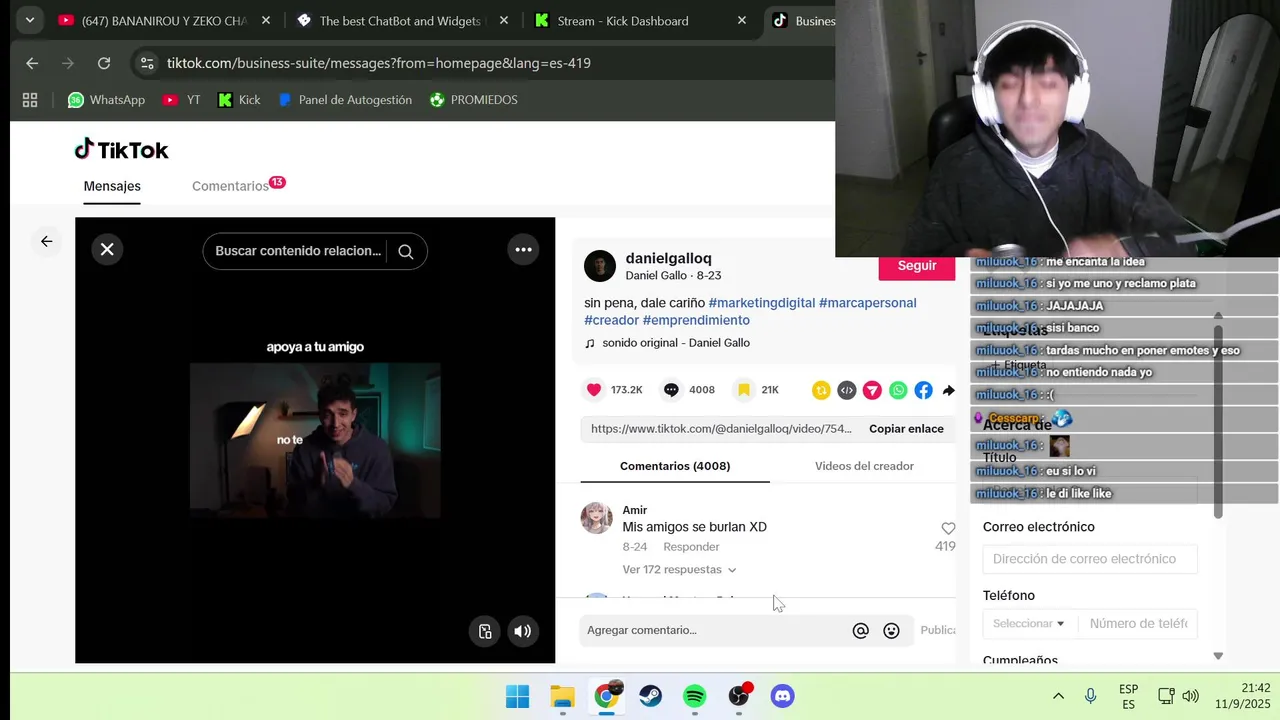Open Amir's commenter avatar
The width and height of the screenshot is (1280, 720).
coord(597,518)
